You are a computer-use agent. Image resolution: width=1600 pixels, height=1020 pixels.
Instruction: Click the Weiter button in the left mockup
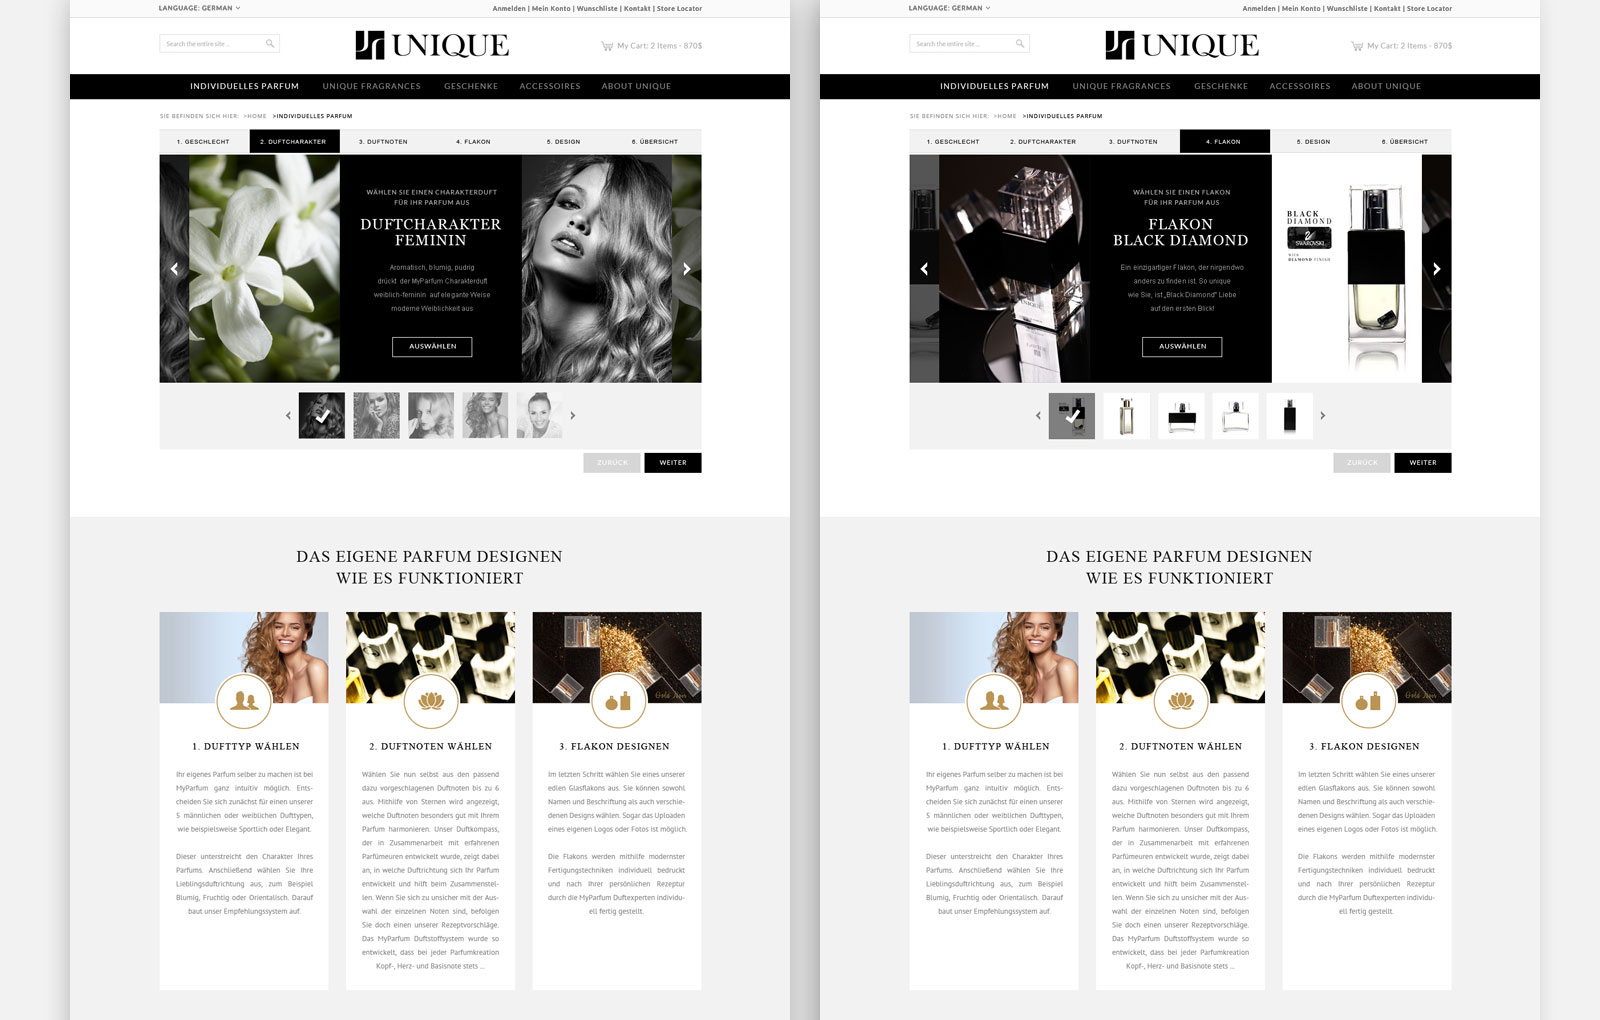pyautogui.click(x=672, y=463)
